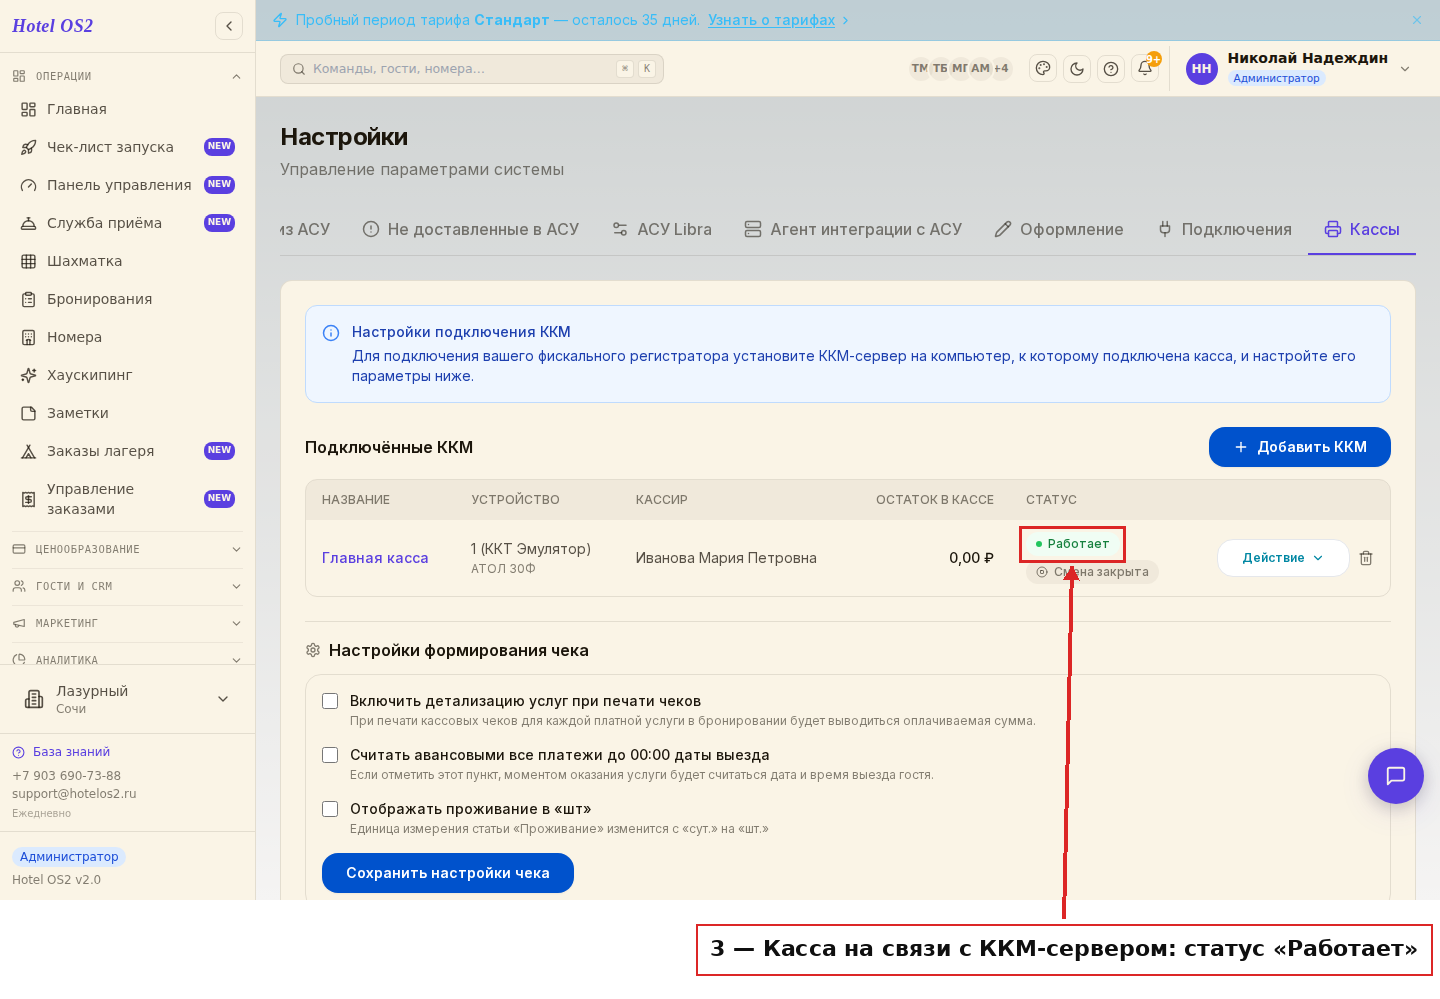Switch to Оформление tab
The width and height of the screenshot is (1440, 999).
coord(1059,229)
